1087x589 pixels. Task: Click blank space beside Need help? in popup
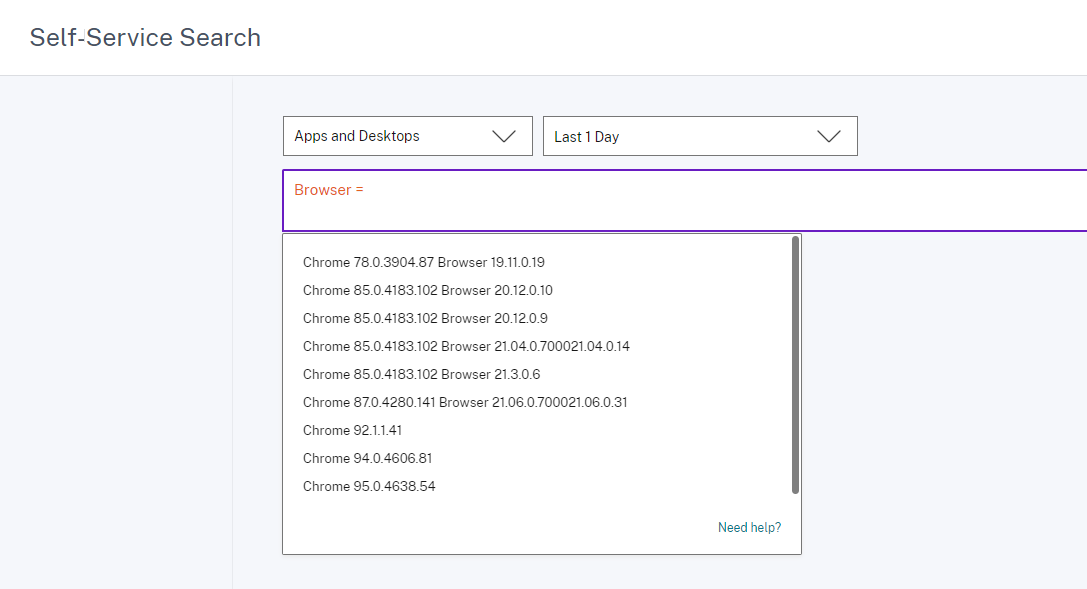coord(500,527)
